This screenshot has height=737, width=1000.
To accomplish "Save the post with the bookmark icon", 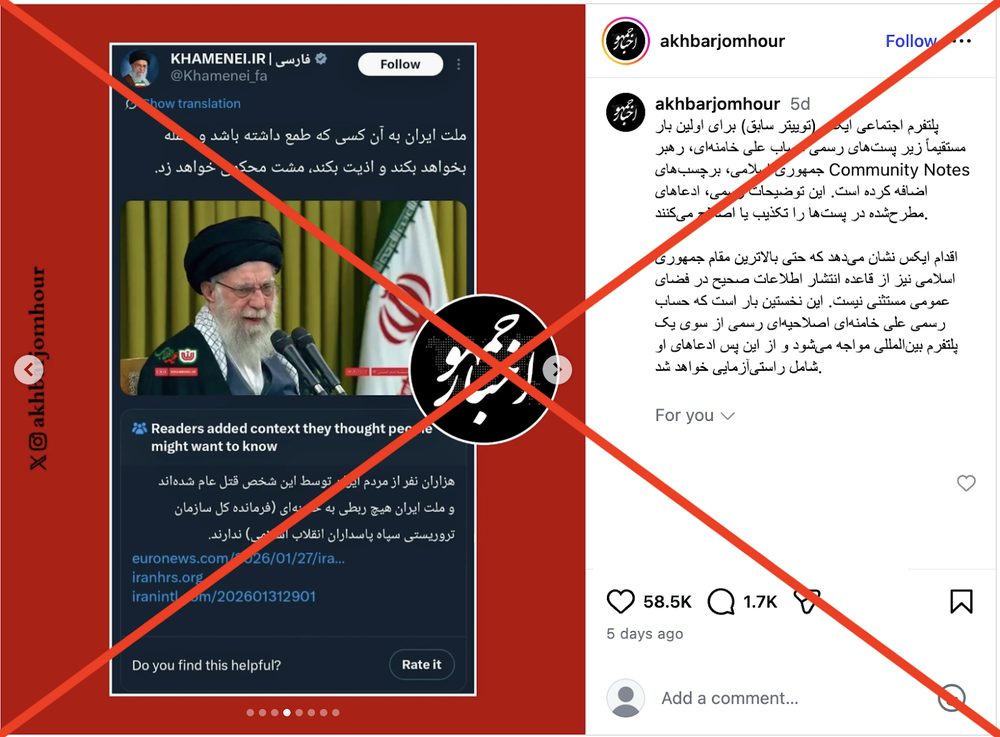I will pos(961,601).
